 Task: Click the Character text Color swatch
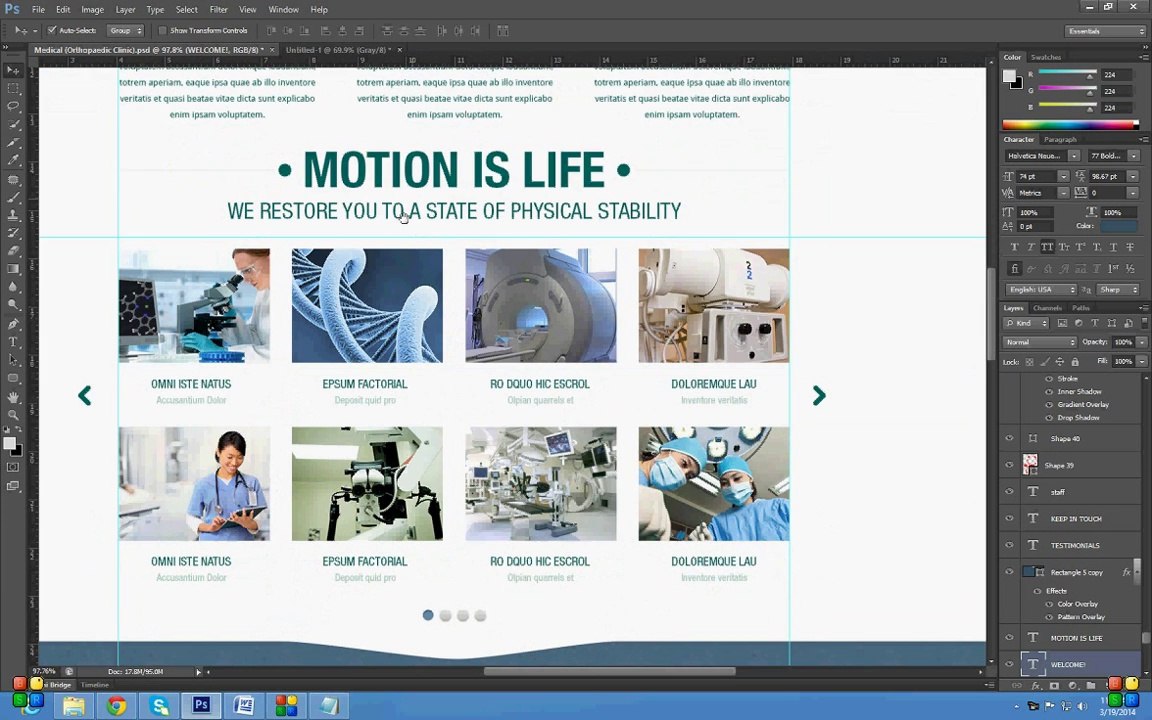pos(1117,226)
